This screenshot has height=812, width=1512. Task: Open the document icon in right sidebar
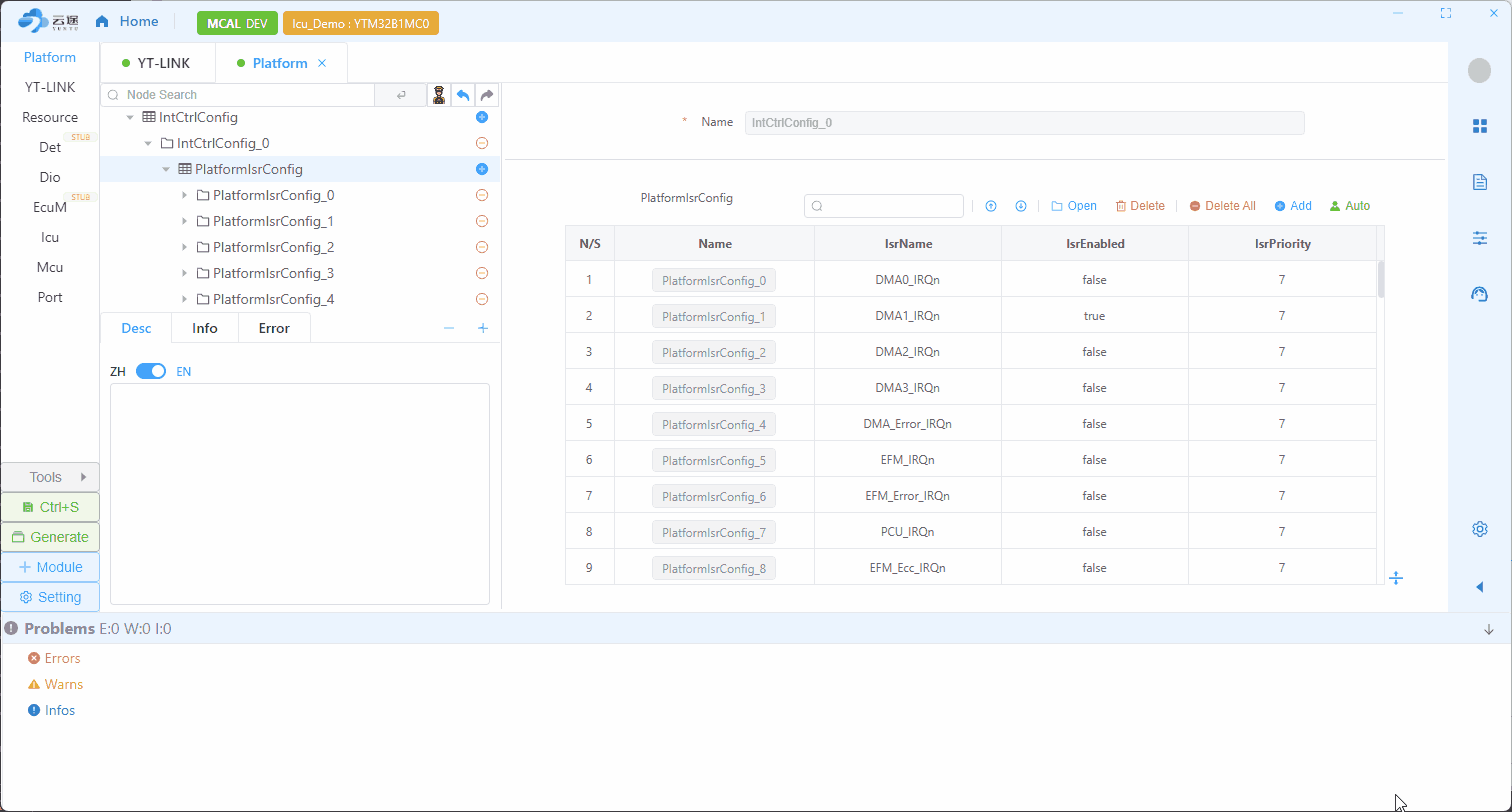pyautogui.click(x=1480, y=182)
